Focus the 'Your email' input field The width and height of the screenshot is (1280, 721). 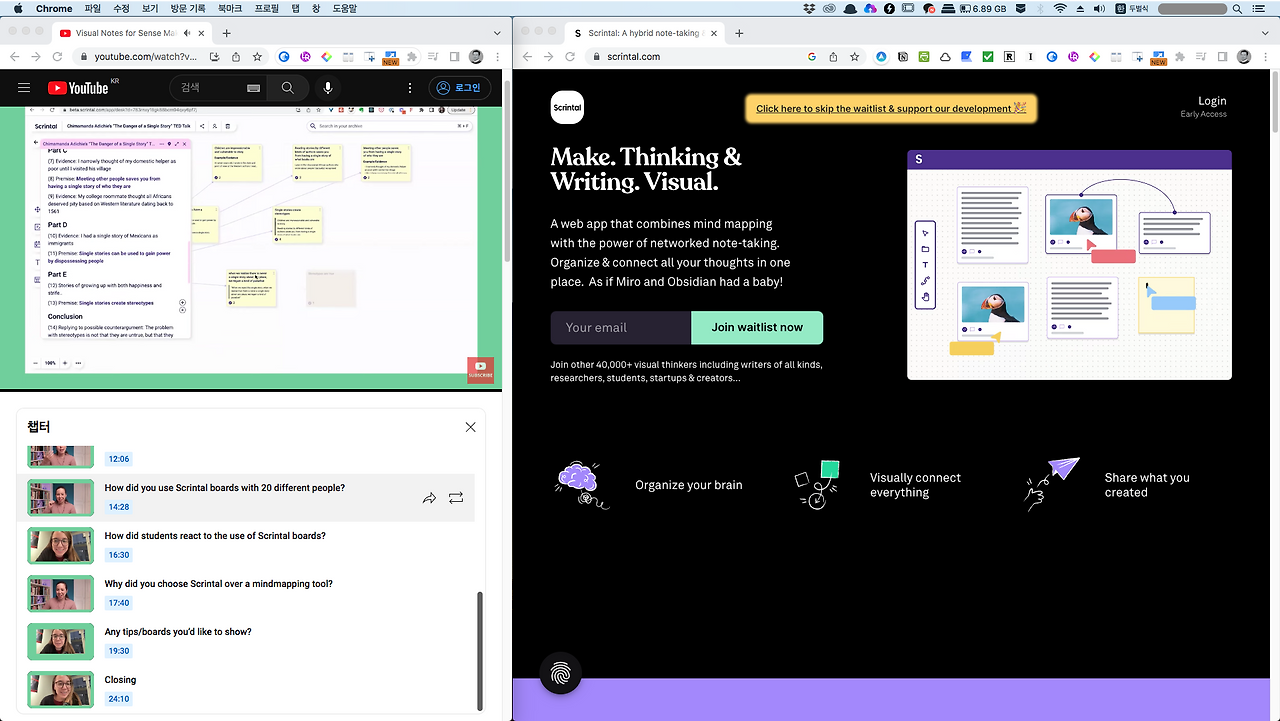(x=621, y=327)
